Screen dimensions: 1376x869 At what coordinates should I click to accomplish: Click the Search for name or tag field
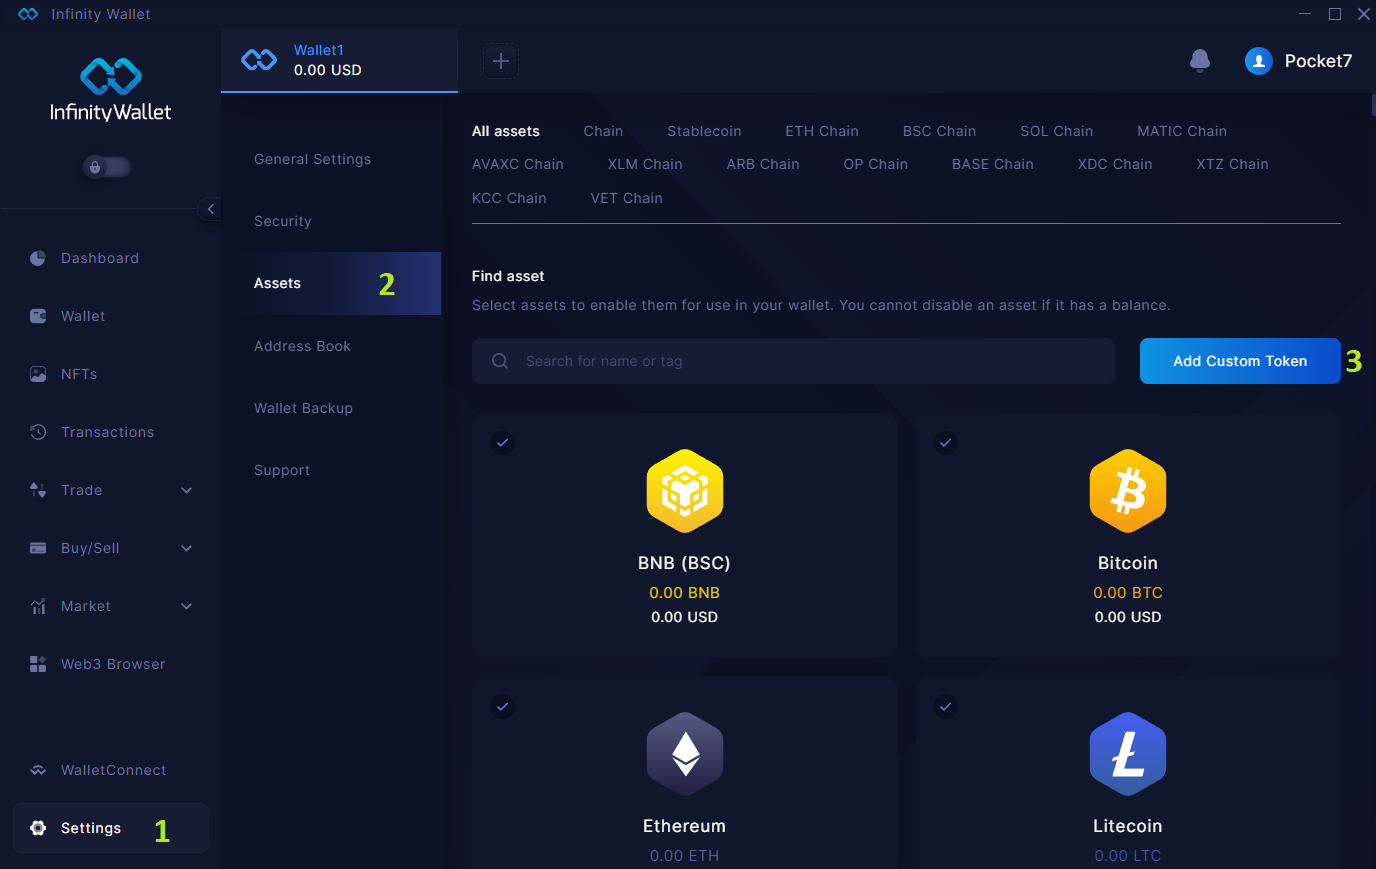(793, 361)
